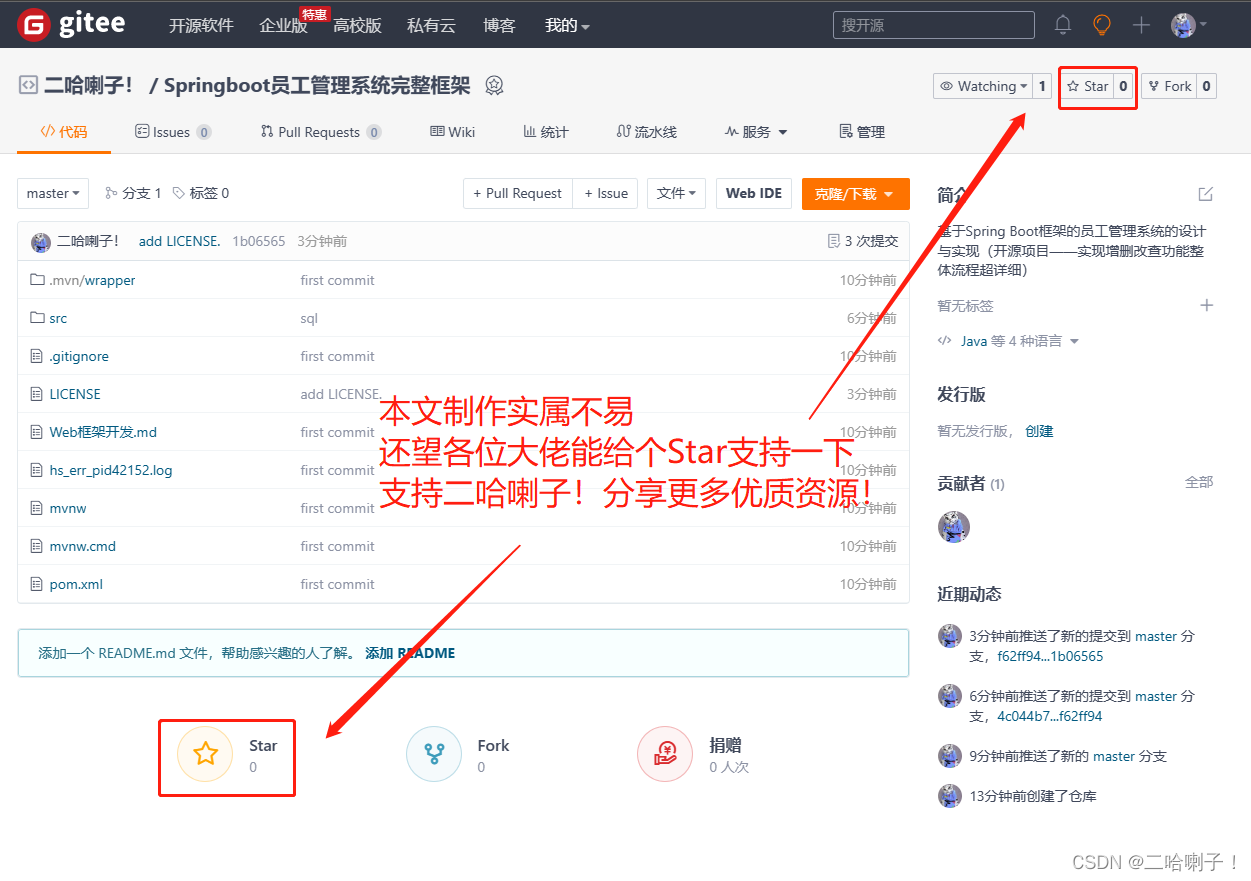
Task: Click the Fork count 0 at top right
Action: (x=1207, y=86)
